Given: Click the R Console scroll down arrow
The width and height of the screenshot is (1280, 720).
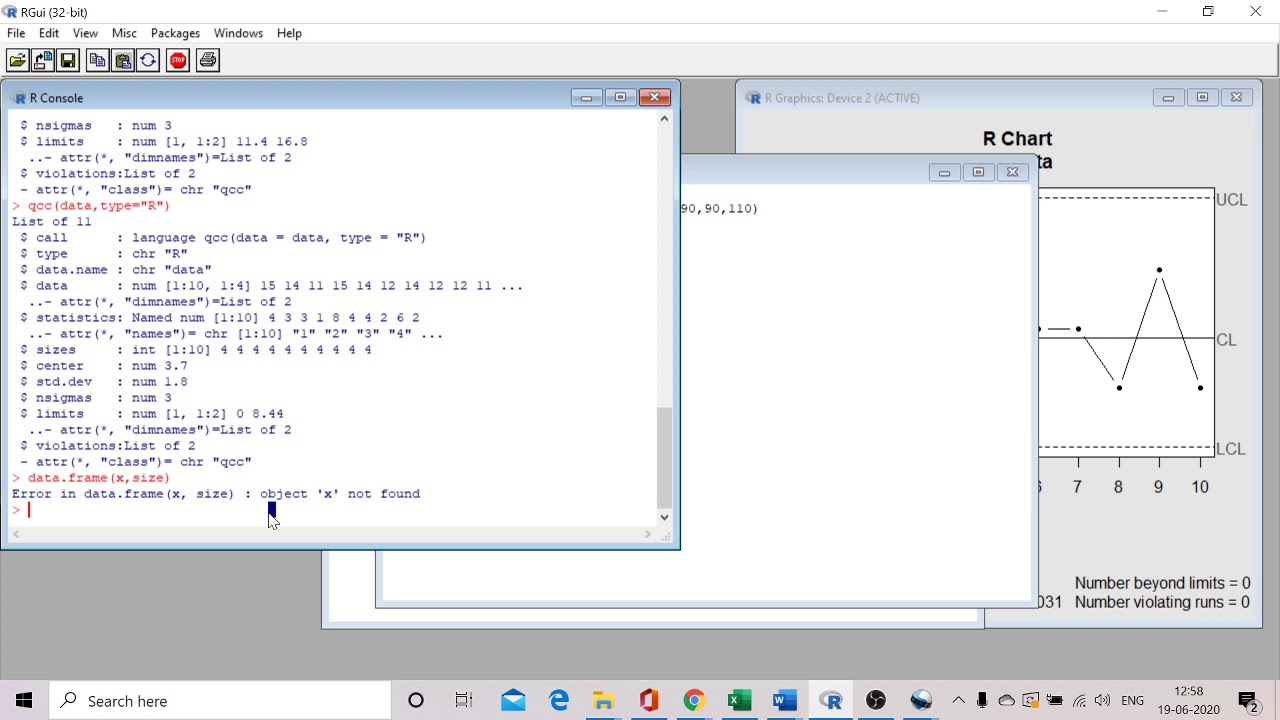Looking at the screenshot, I should 664,517.
